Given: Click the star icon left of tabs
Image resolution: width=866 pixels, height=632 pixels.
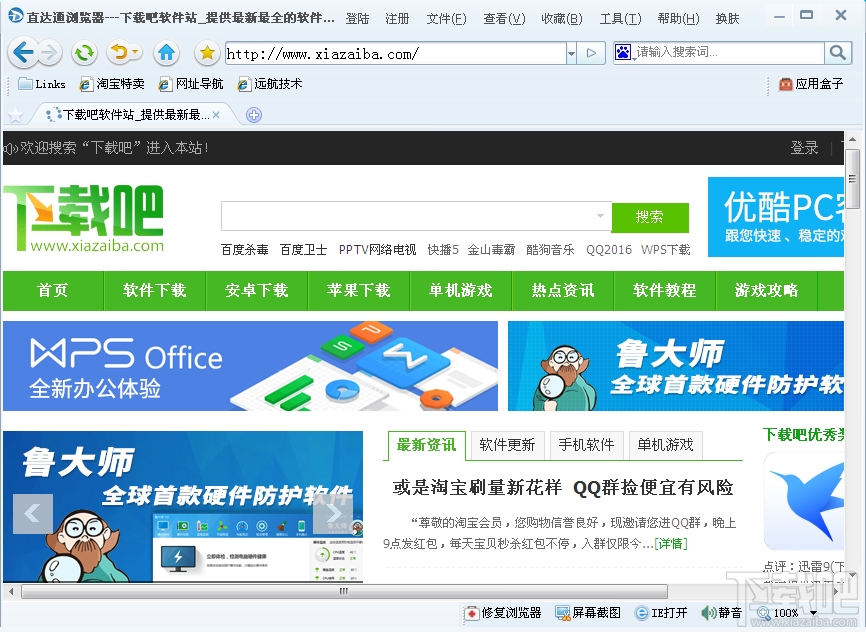Looking at the screenshot, I should click(15, 115).
